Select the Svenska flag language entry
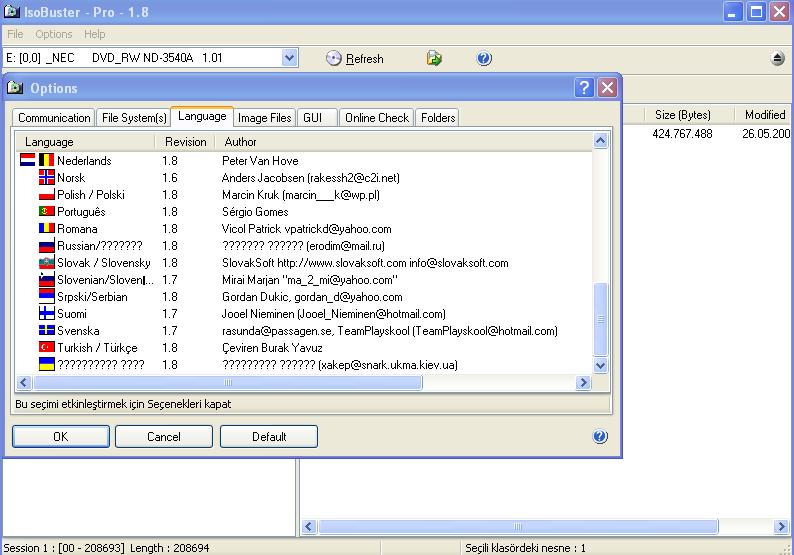The image size is (794, 555). pos(47,331)
